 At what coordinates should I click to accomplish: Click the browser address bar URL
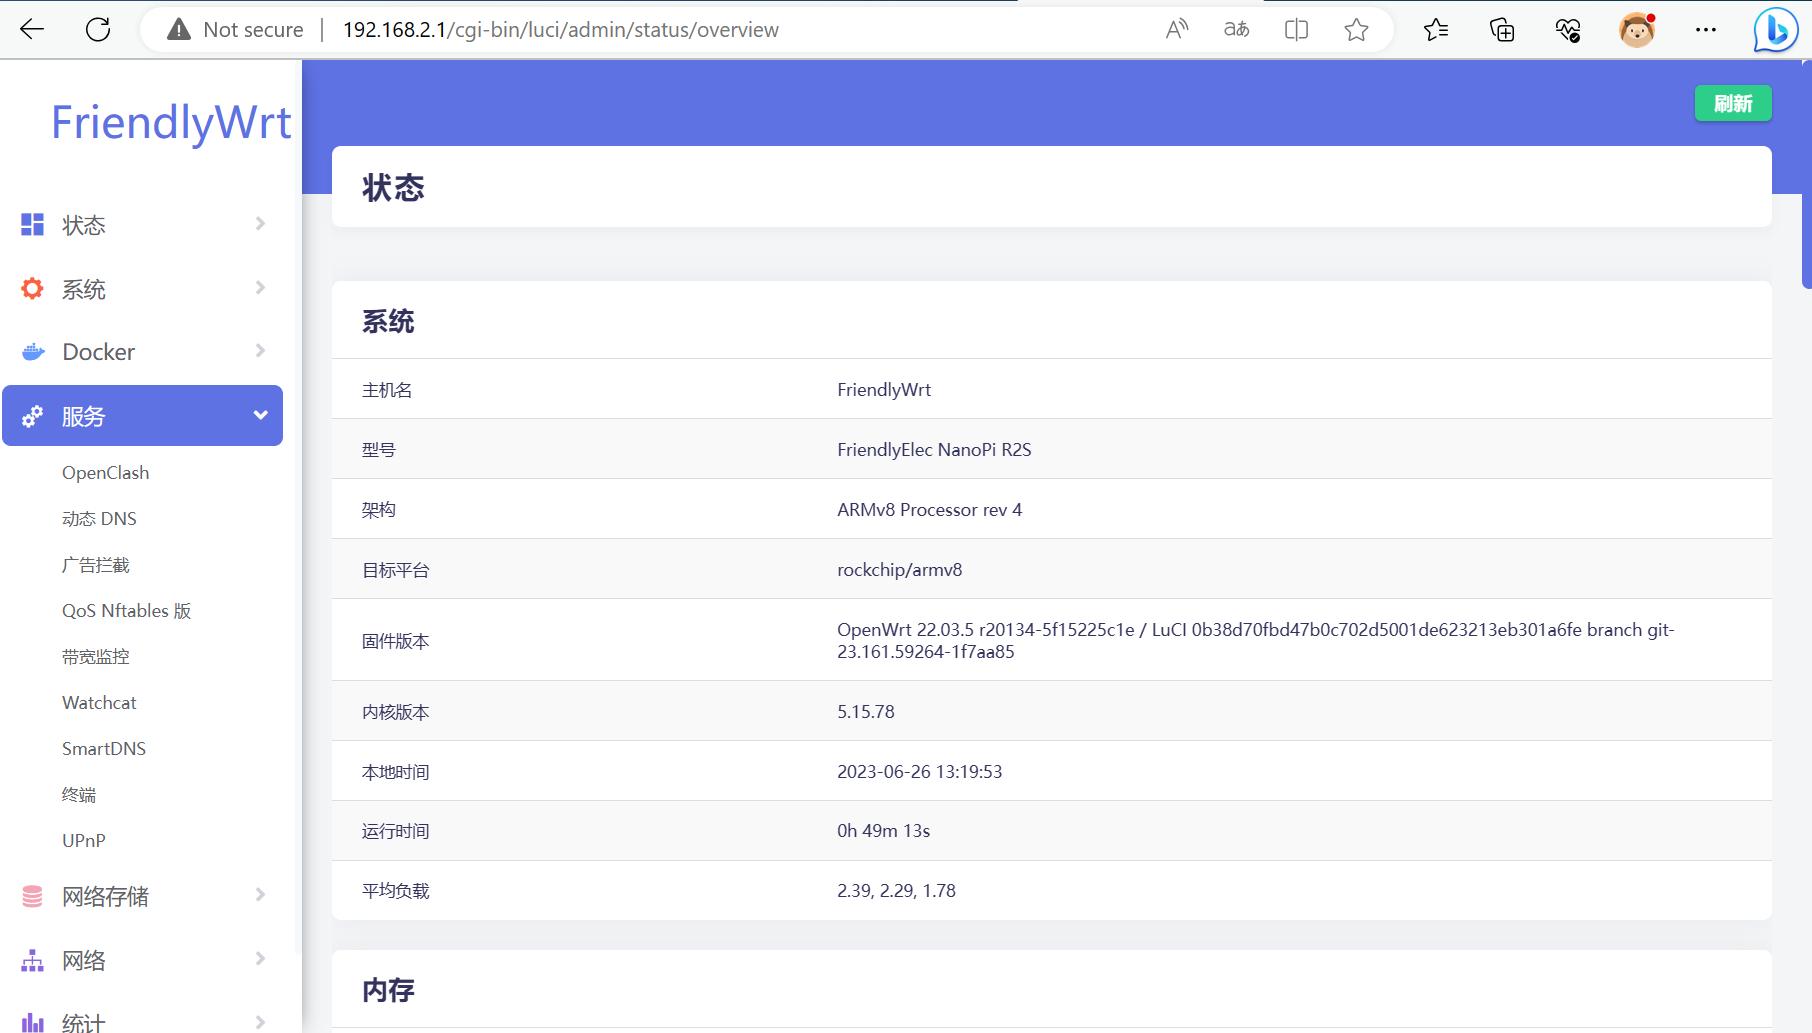tap(560, 30)
